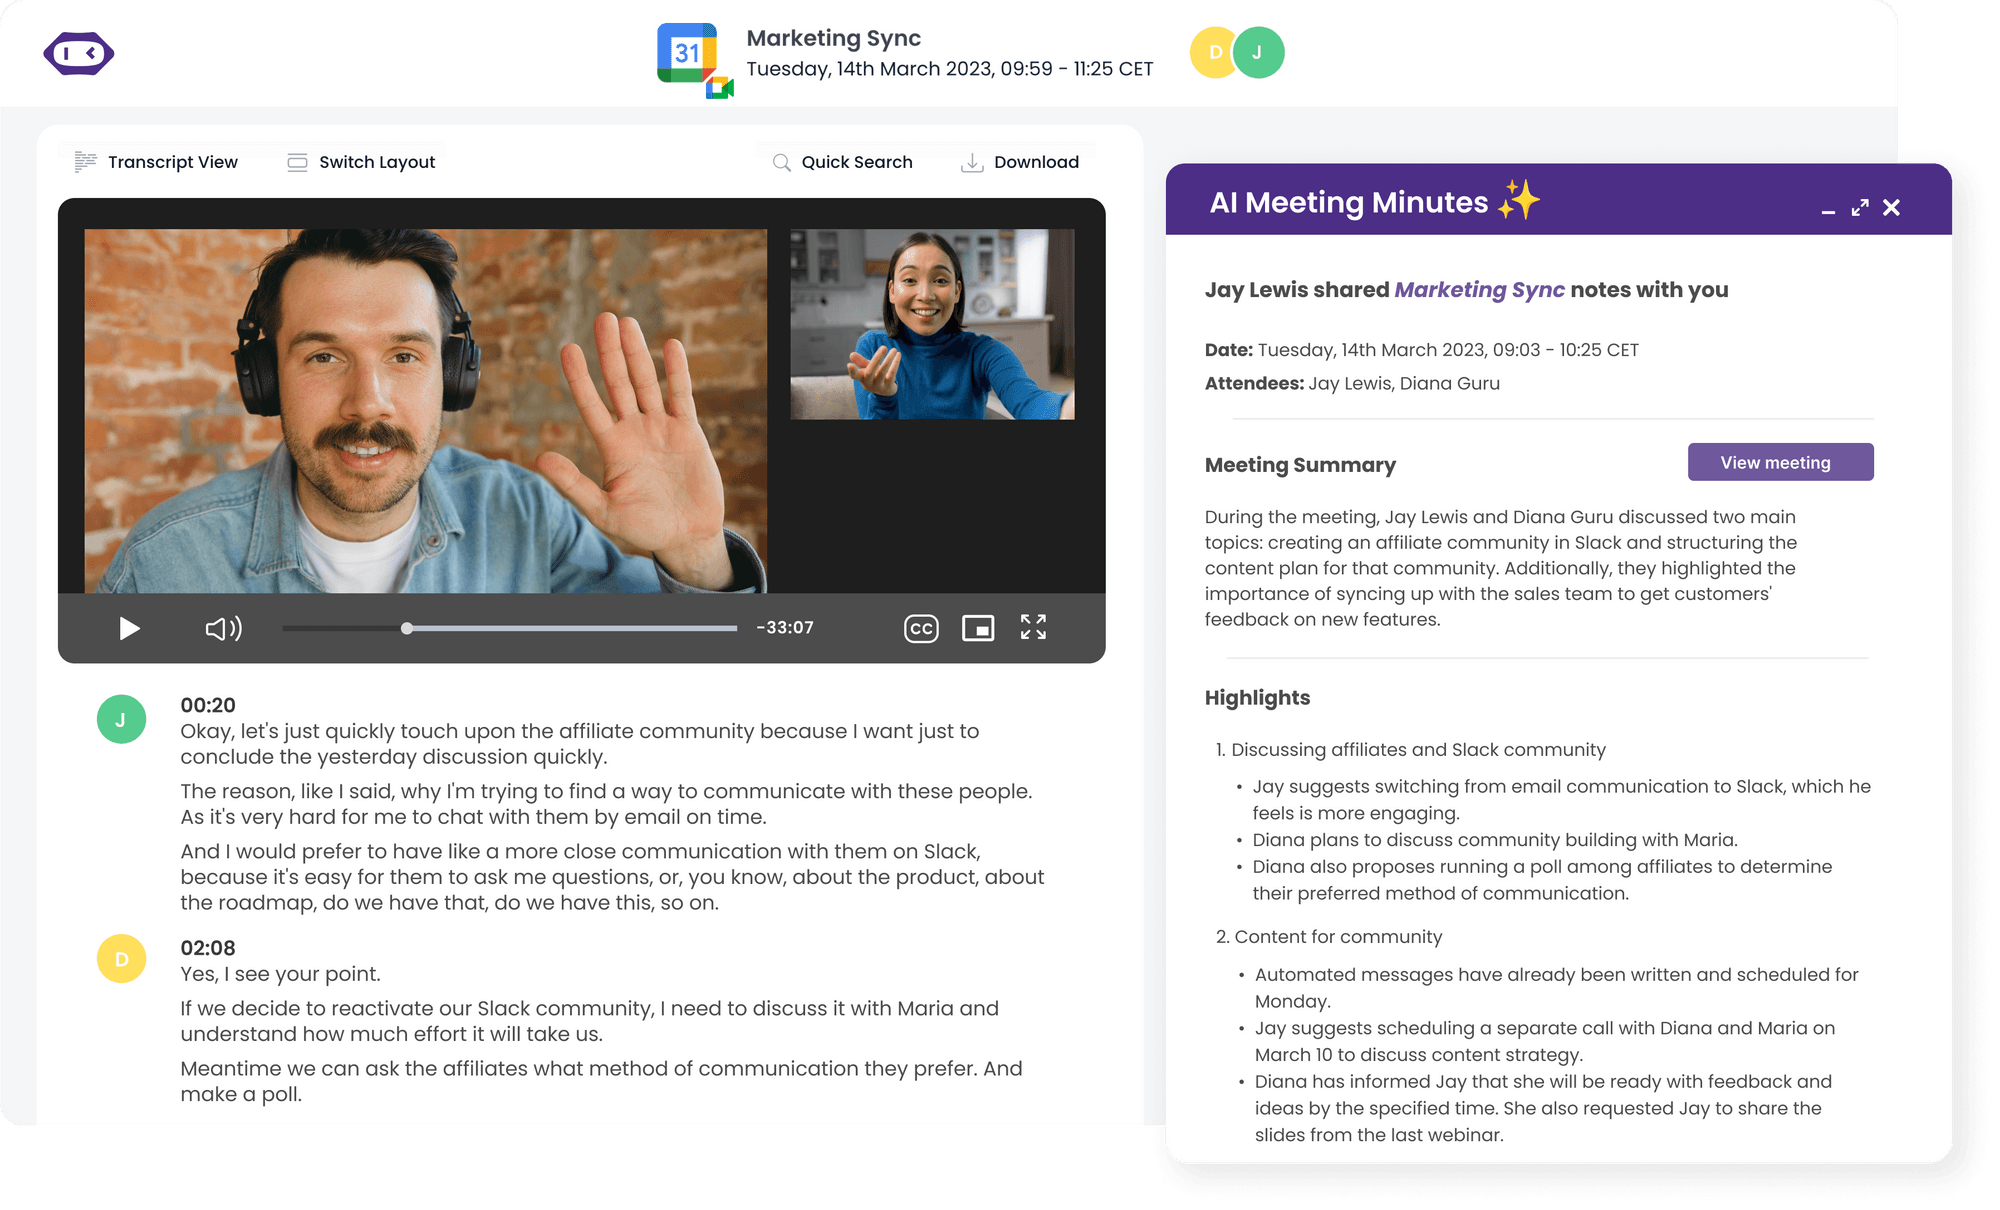Switch to the Marketing Sync meeting header
This screenshot has height=1210, width=2000.
(x=833, y=38)
